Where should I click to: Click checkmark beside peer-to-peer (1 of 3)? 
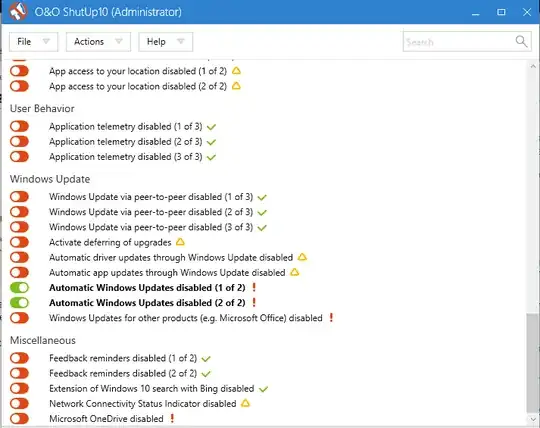262,198
